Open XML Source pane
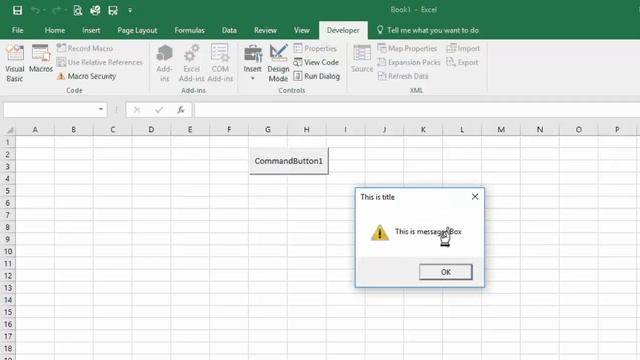Screen dimensions: 640x360 click(x=362, y=59)
